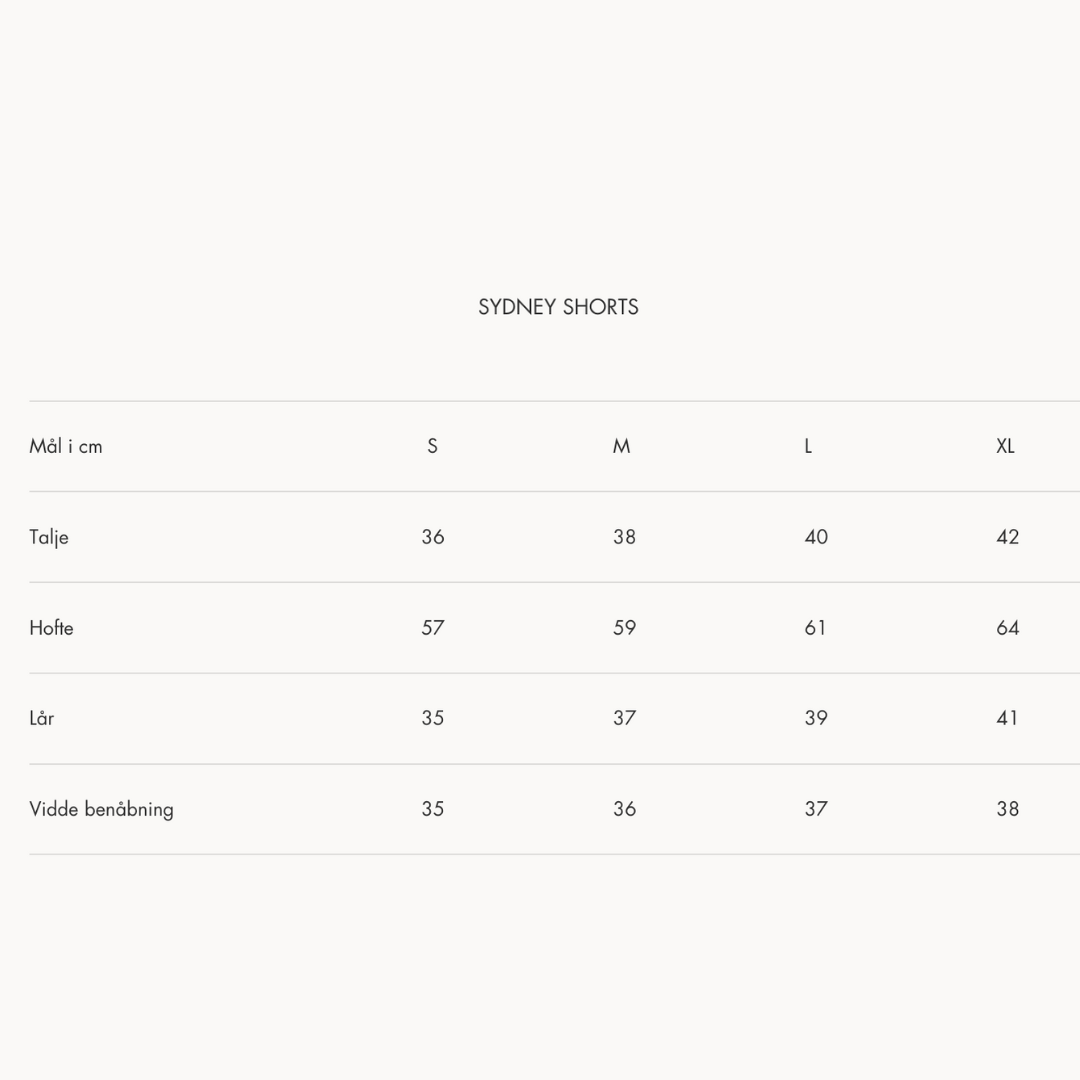Click Vidde benåbning value for size S
This screenshot has height=1080, width=1080.
point(433,809)
